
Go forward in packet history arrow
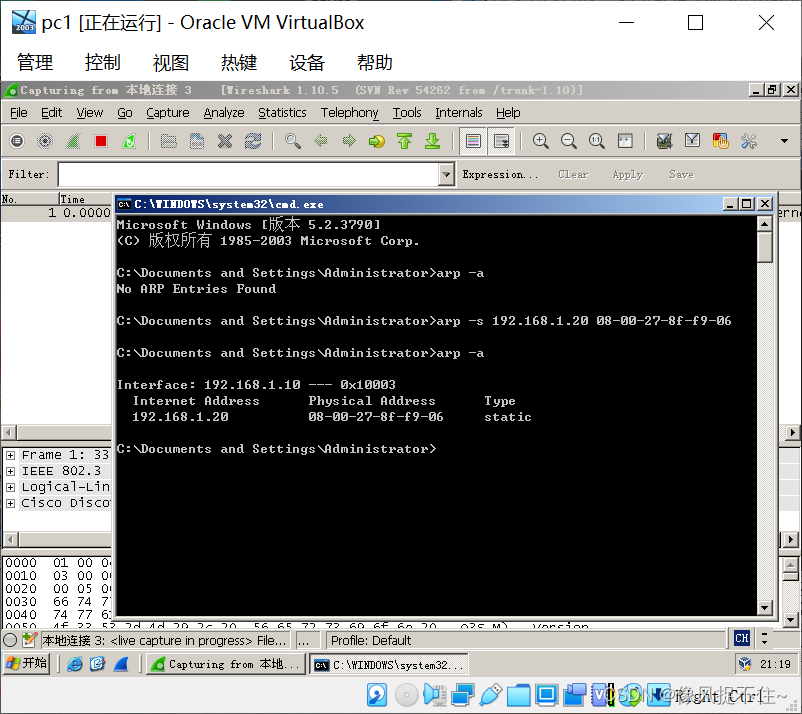tap(349, 141)
